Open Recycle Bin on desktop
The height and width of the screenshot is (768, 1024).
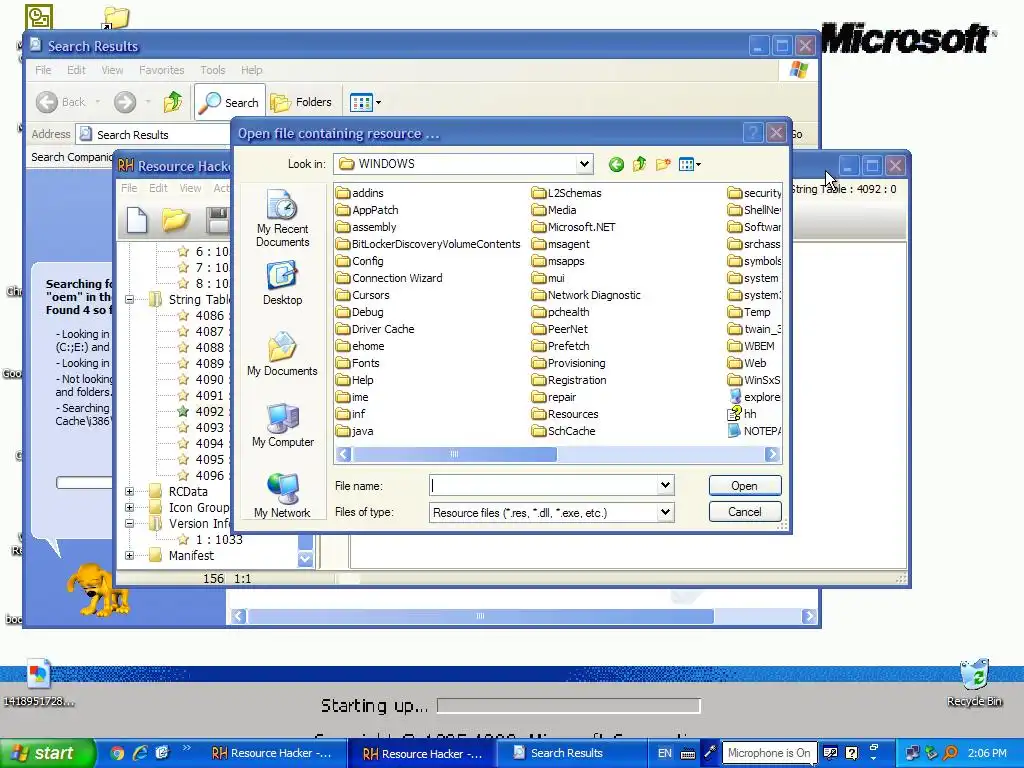click(x=974, y=683)
